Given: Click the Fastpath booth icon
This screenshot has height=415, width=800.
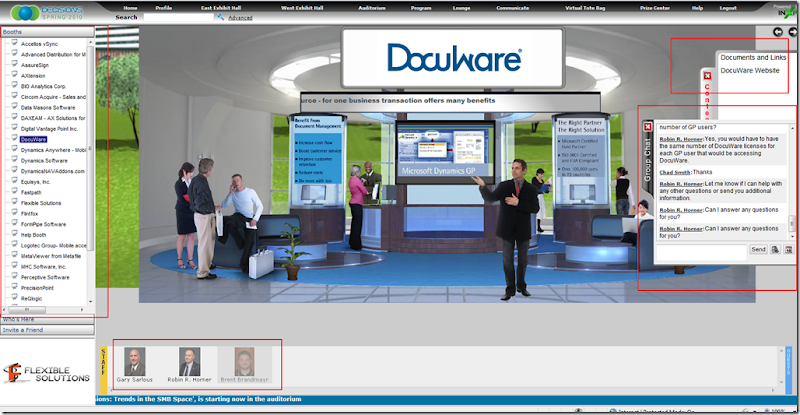Looking at the screenshot, I should 14,191.
